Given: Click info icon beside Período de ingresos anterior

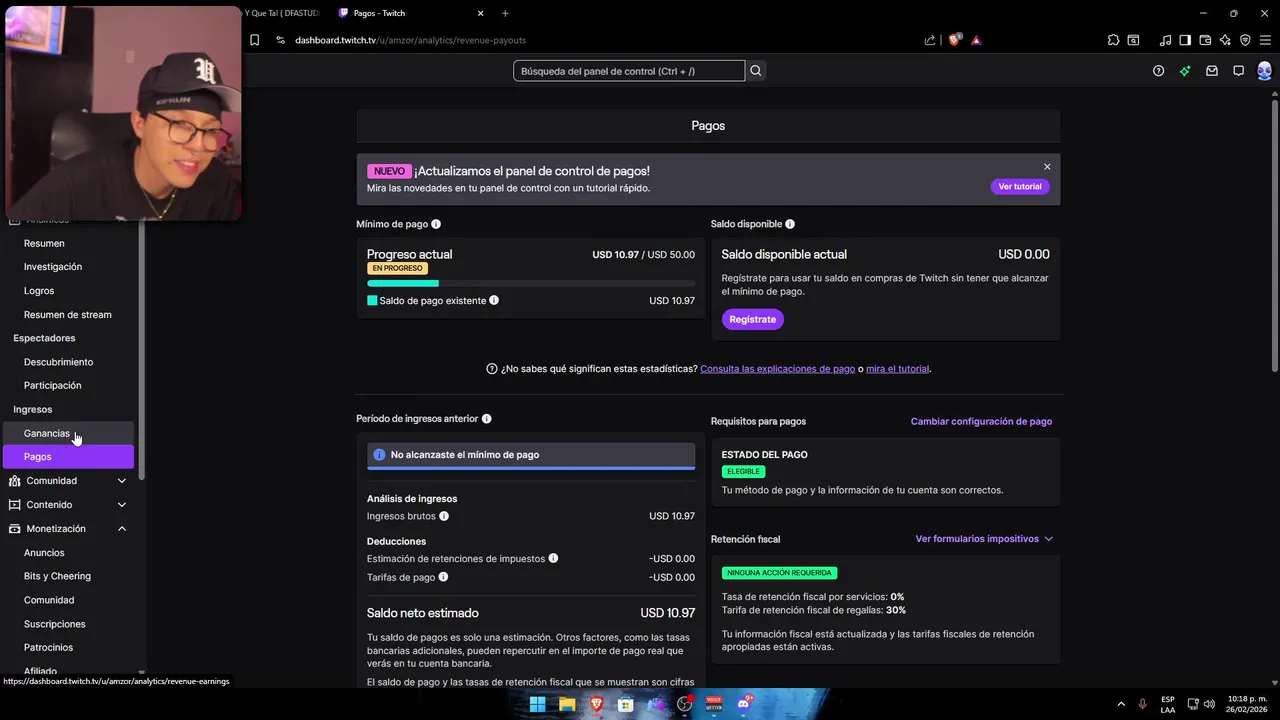Looking at the screenshot, I should (486, 419).
